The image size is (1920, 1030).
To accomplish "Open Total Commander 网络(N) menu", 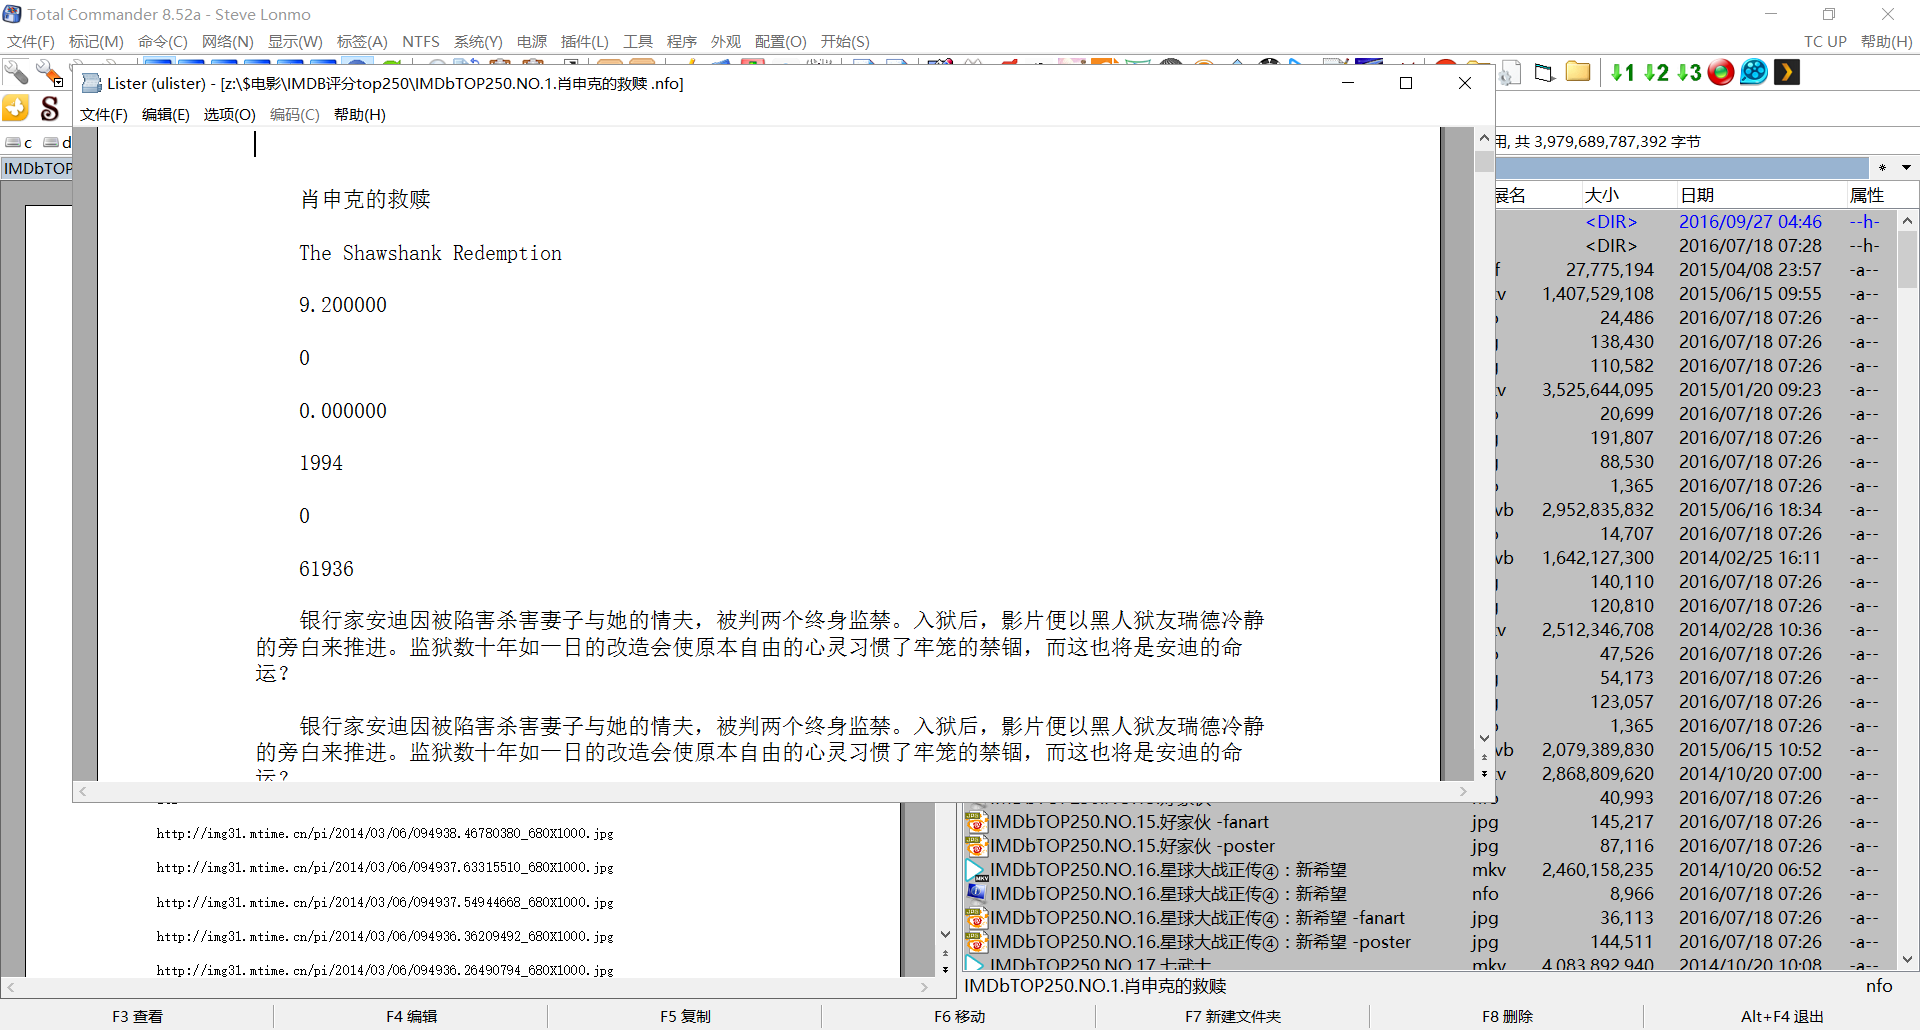I will 228,41.
